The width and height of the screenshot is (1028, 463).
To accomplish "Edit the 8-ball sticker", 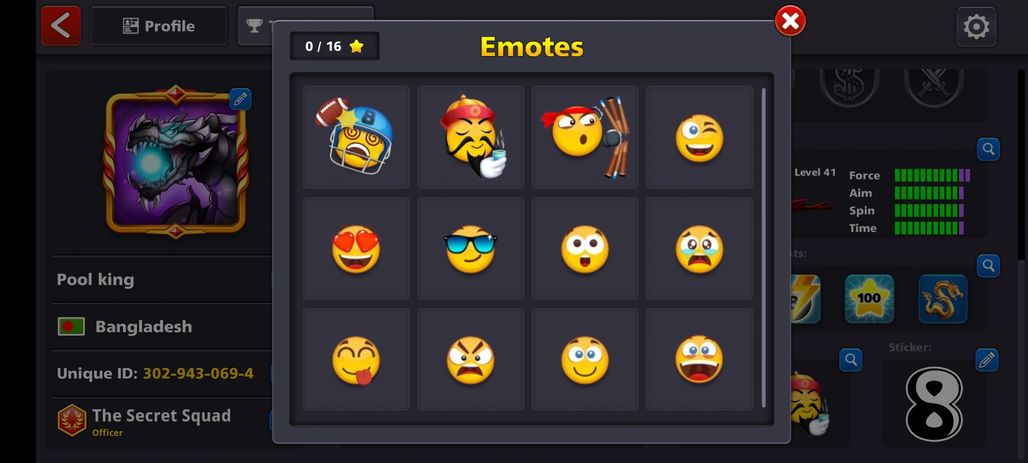I will [987, 360].
